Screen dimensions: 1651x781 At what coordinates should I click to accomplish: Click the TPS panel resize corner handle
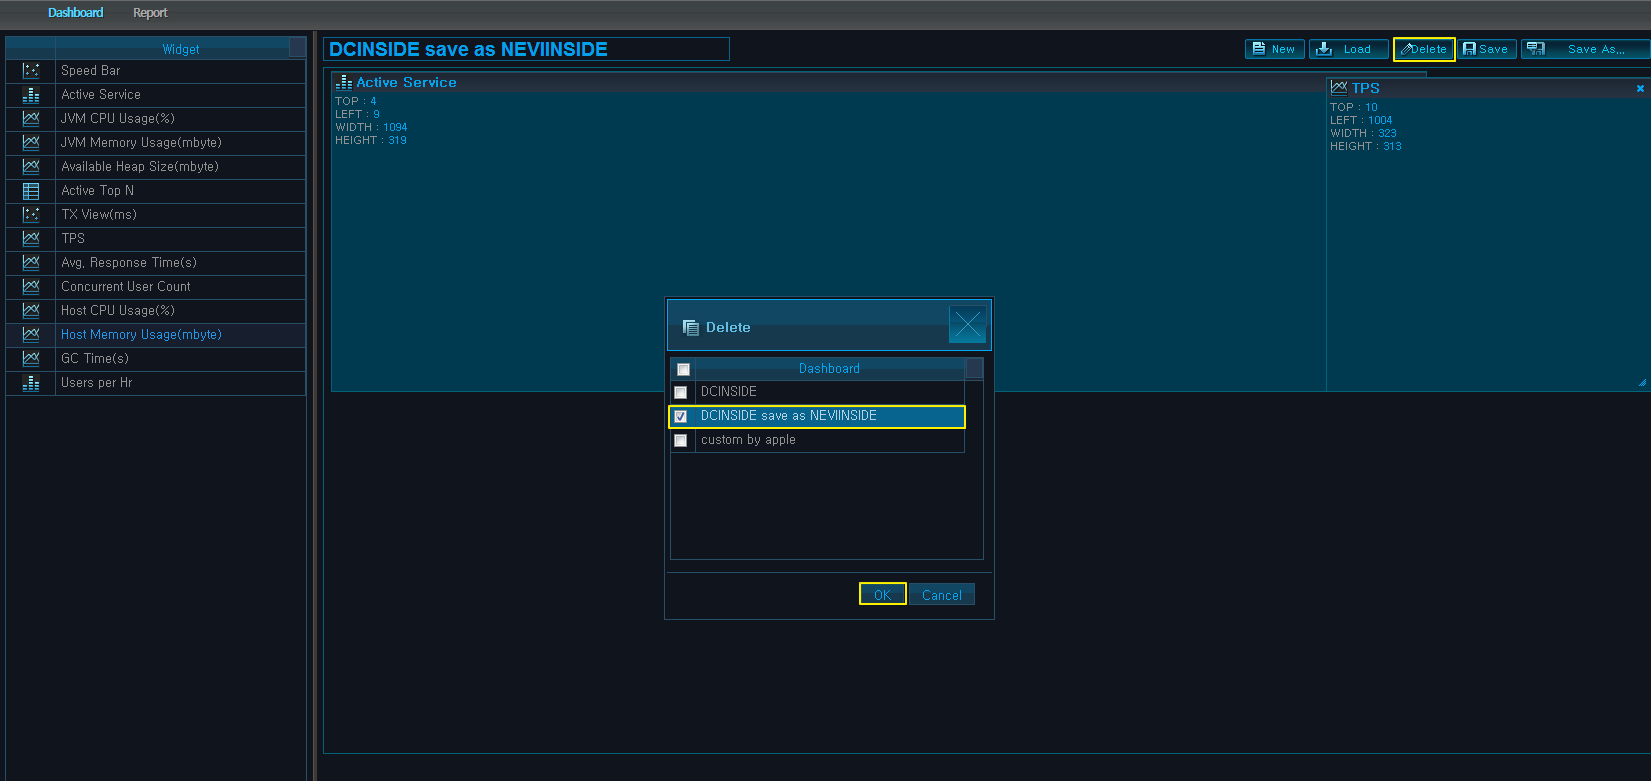pos(1642,383)
